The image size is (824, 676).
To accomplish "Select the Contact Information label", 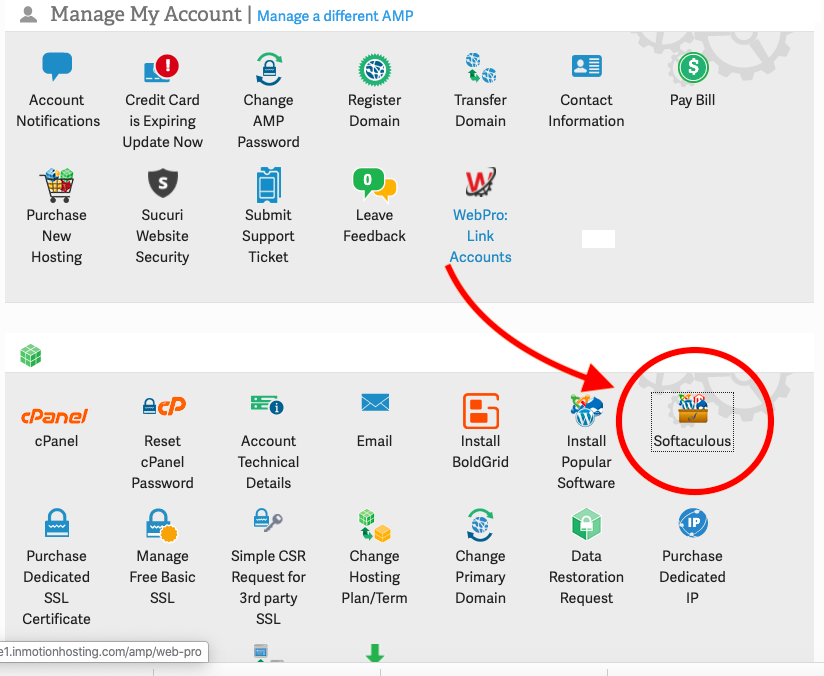I will (586, 110).
